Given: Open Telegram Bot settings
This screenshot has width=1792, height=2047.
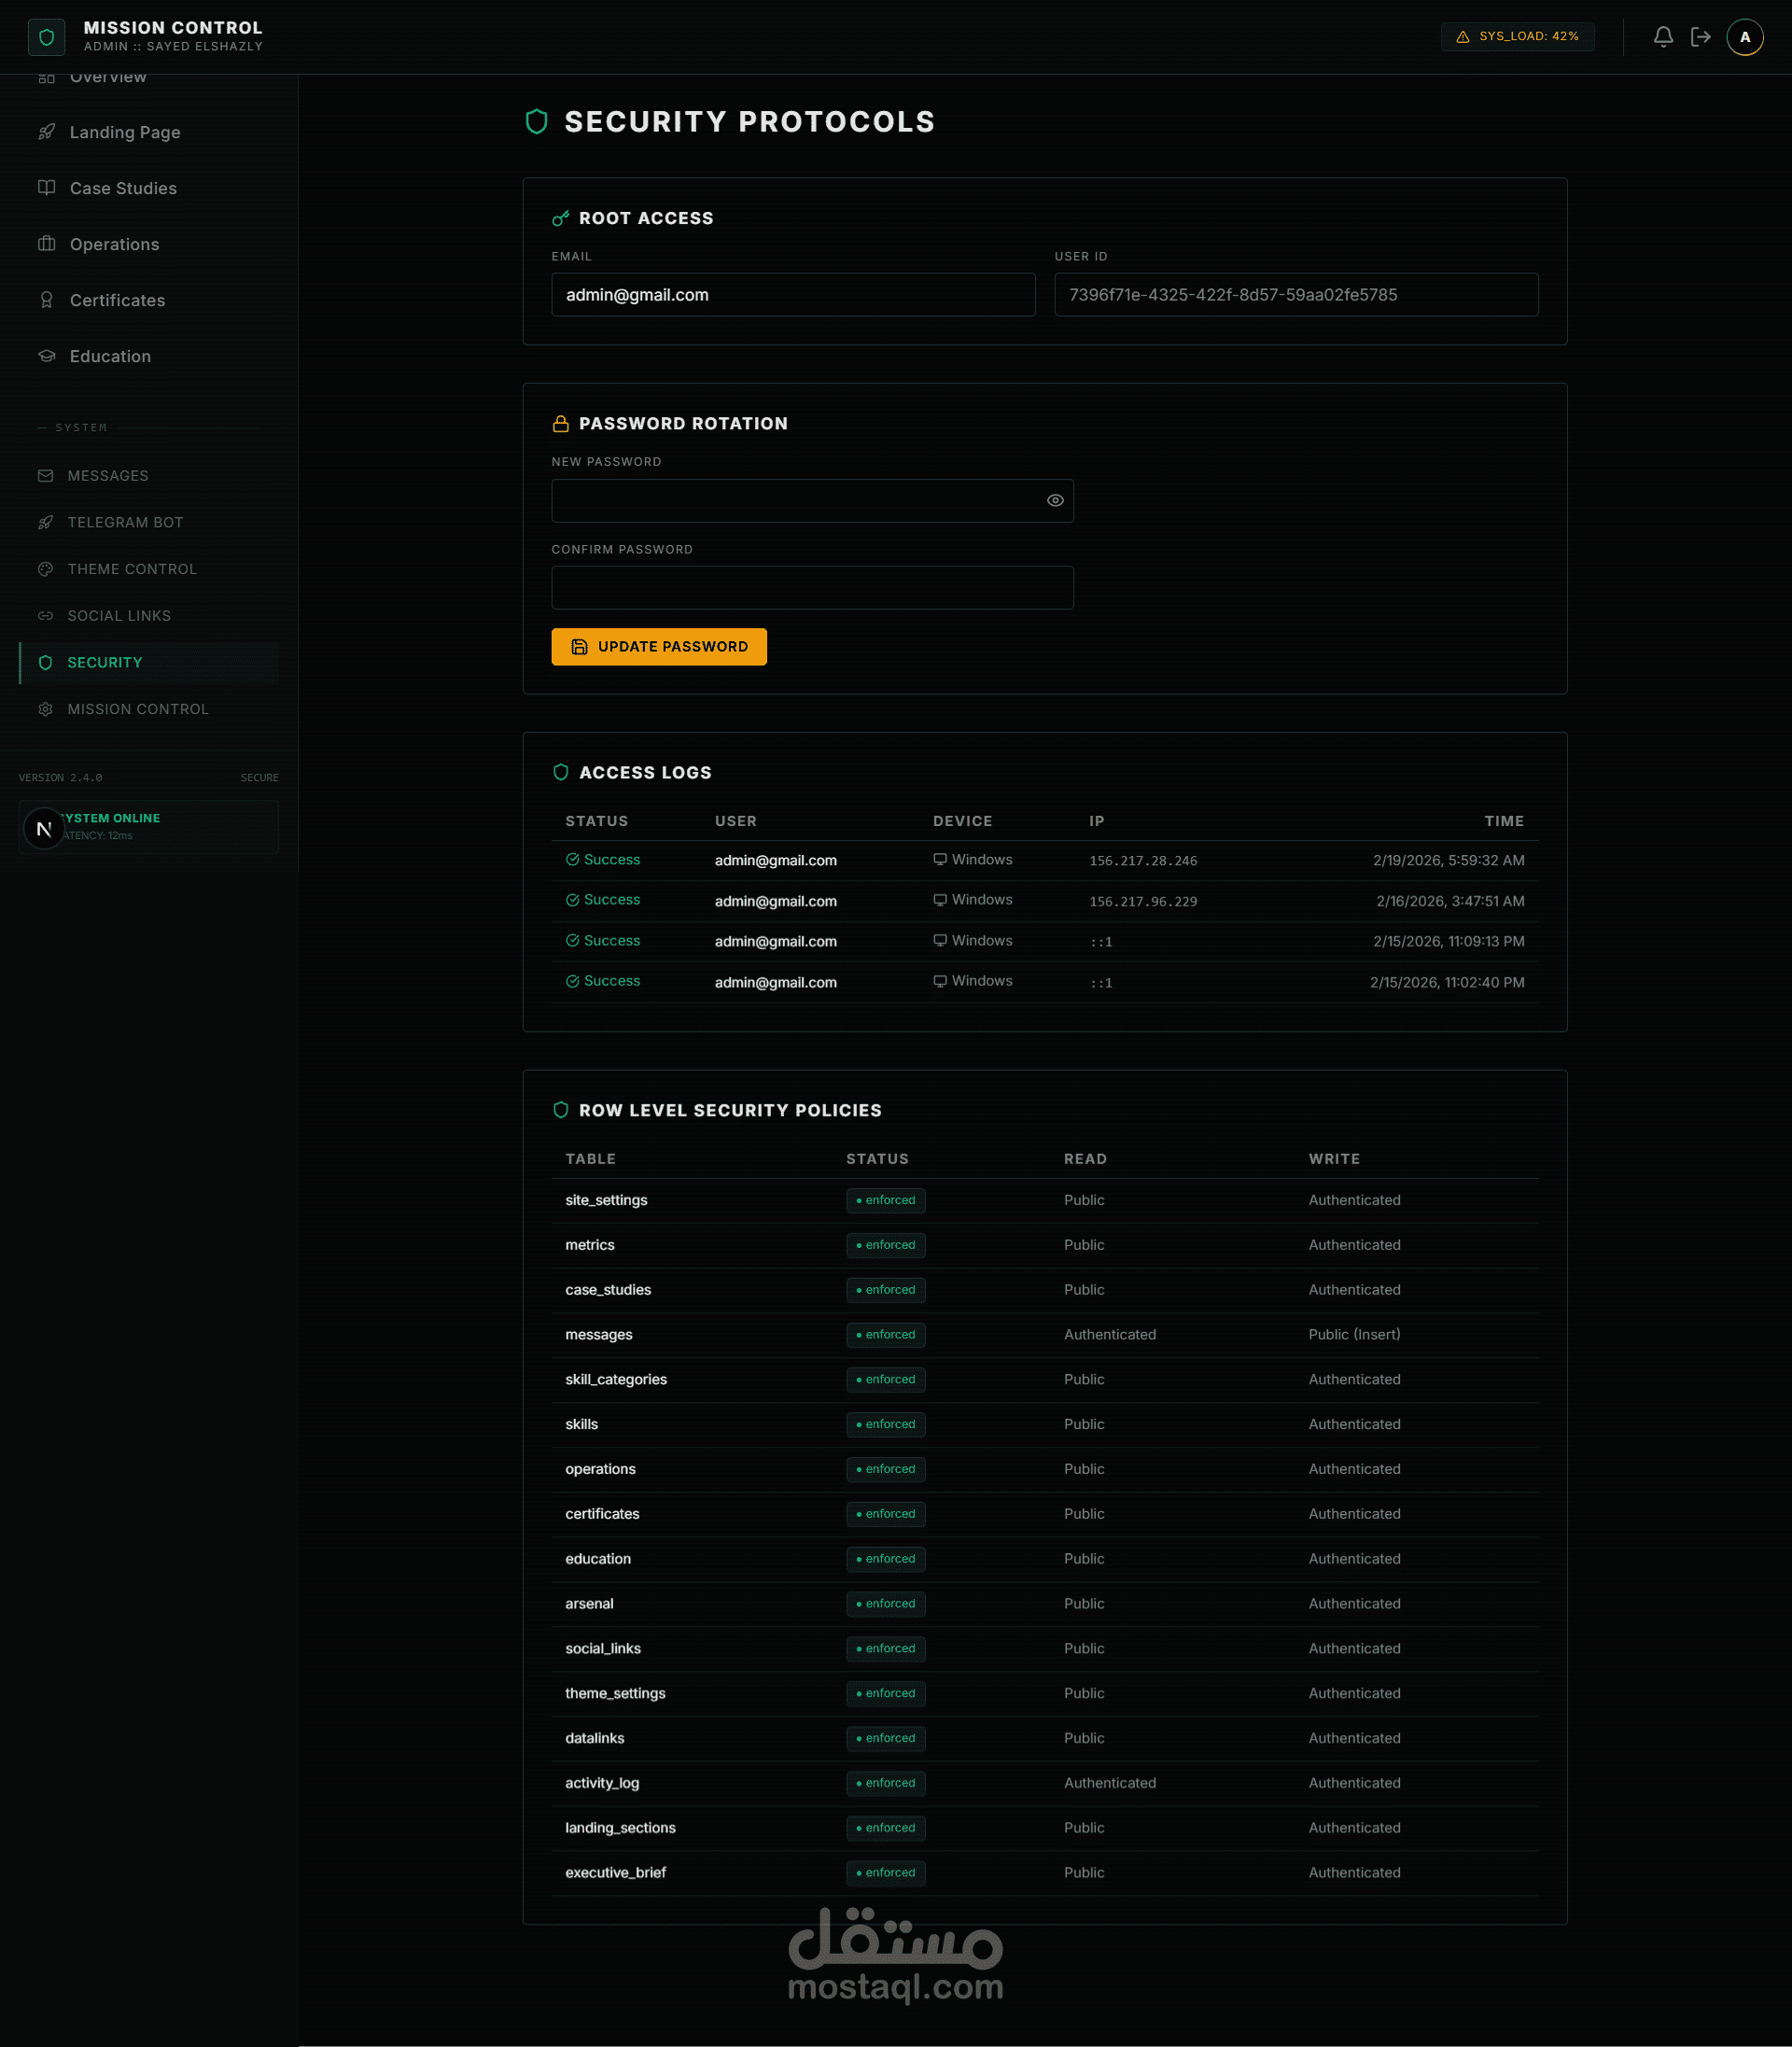Looking at the screenshot, I should [125, 522].
